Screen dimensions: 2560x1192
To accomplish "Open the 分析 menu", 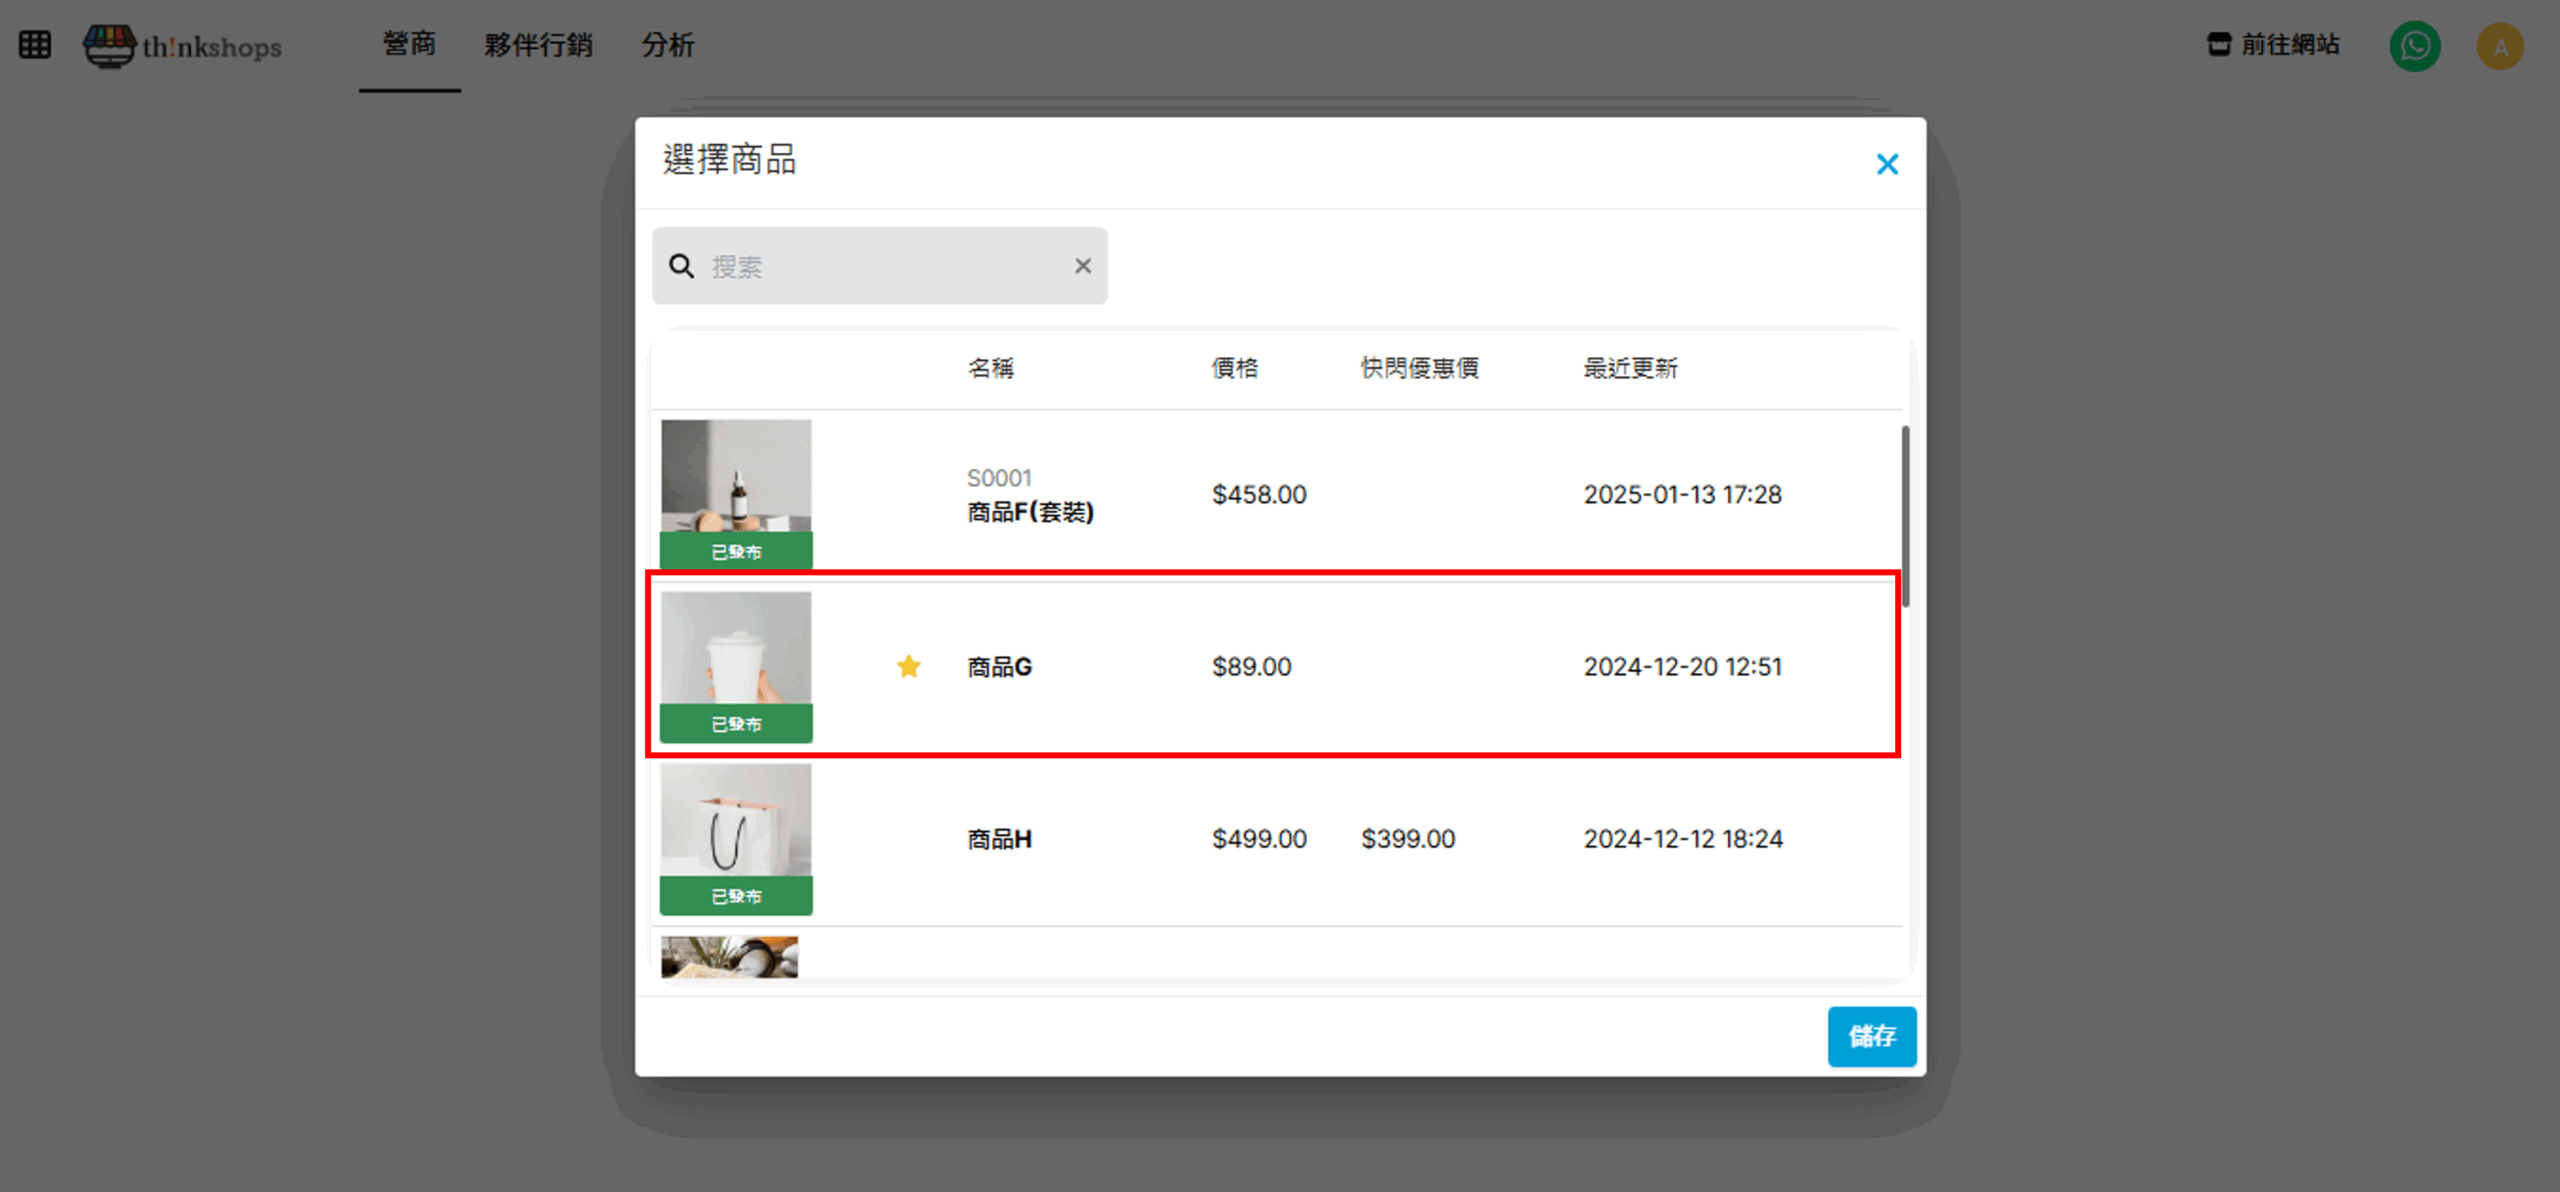I will [667, 45].
